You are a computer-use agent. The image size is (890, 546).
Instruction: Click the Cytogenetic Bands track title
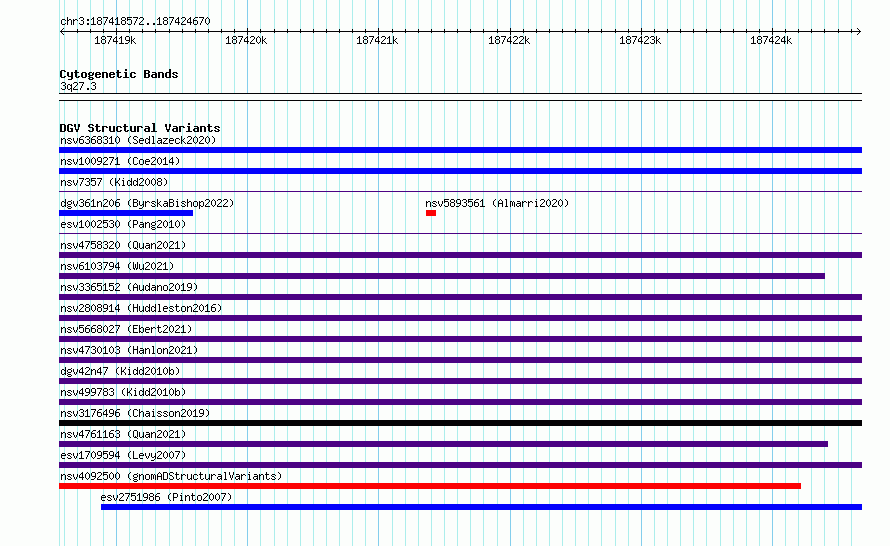pos(119,74)
